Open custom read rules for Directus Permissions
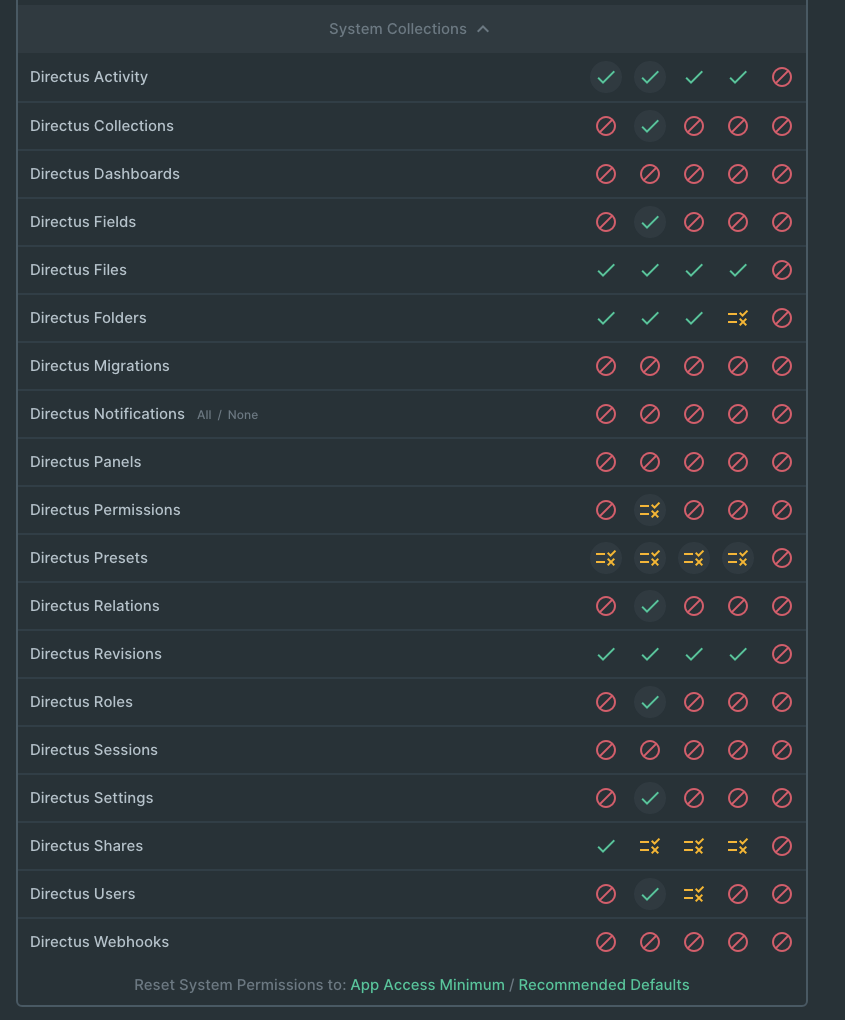The height and width of the screenshot is (1020, 845). 650,510
